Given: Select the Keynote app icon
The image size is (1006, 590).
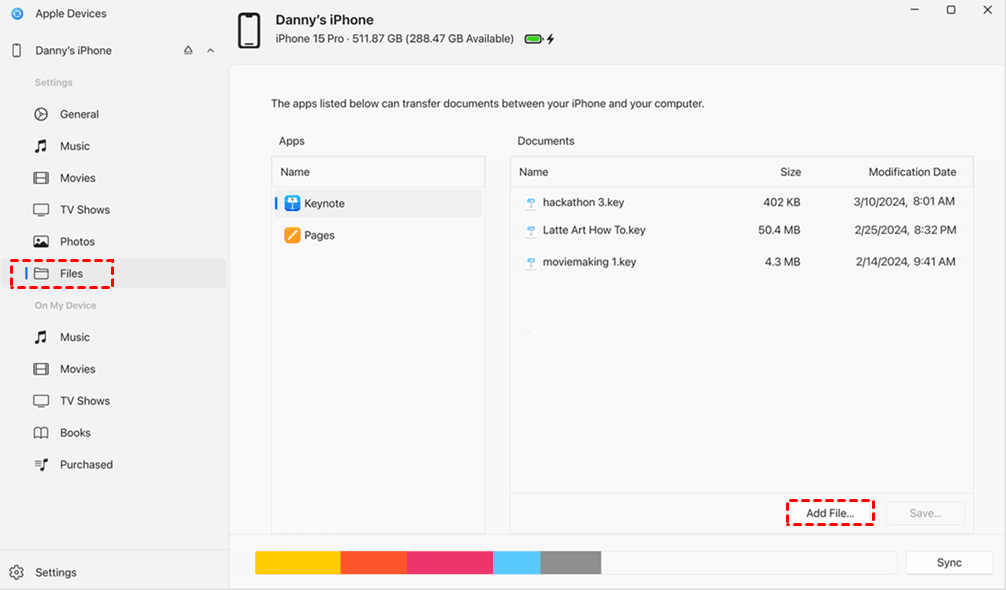Looking at the screenshot, I should (x=292, y=203).
